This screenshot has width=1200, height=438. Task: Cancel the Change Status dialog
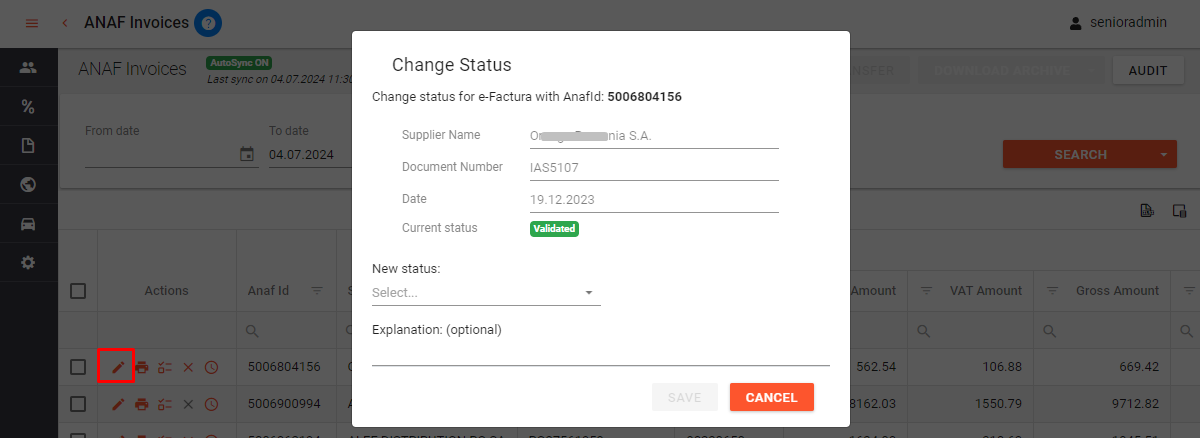[772, 397]
